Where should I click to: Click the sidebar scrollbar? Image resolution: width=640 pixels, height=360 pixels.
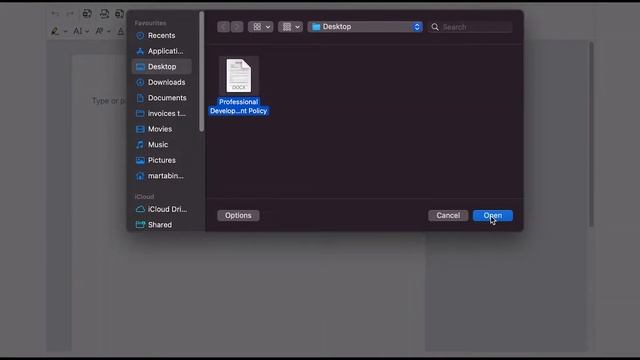(202, 71)
